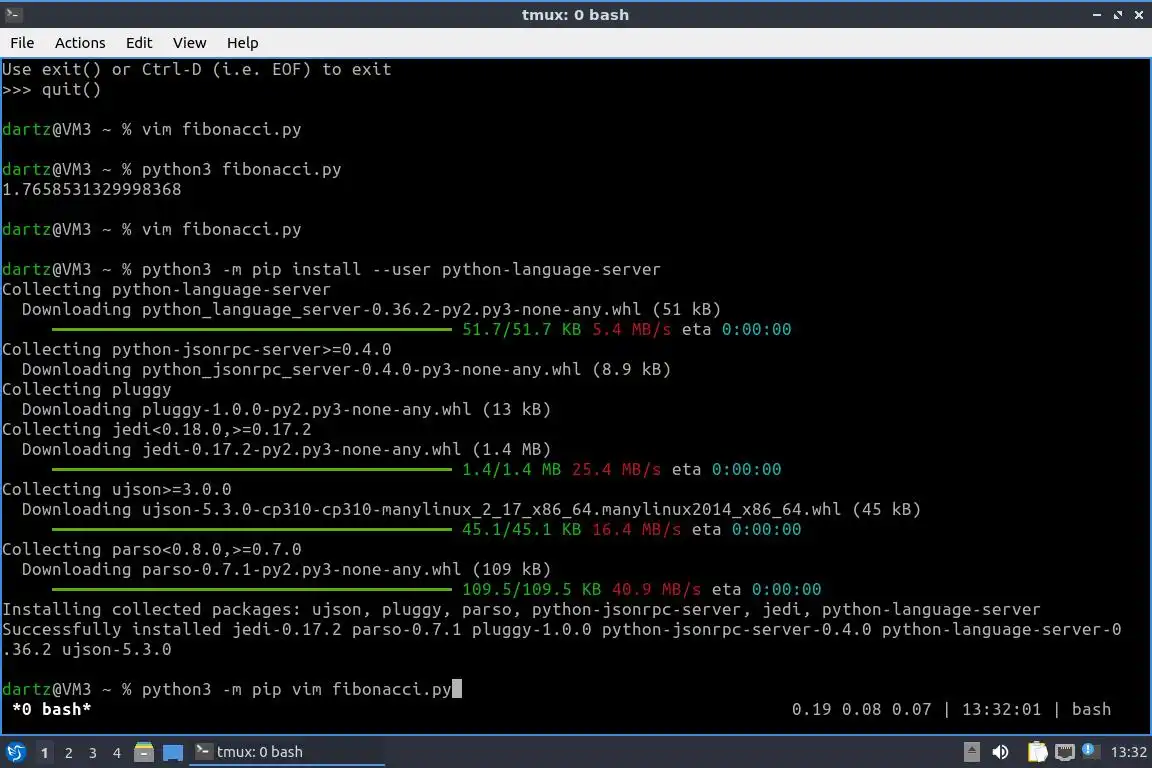Switch to workspace 2 in pager
This screenshot has height=768, width=1152.
(68, 753)
